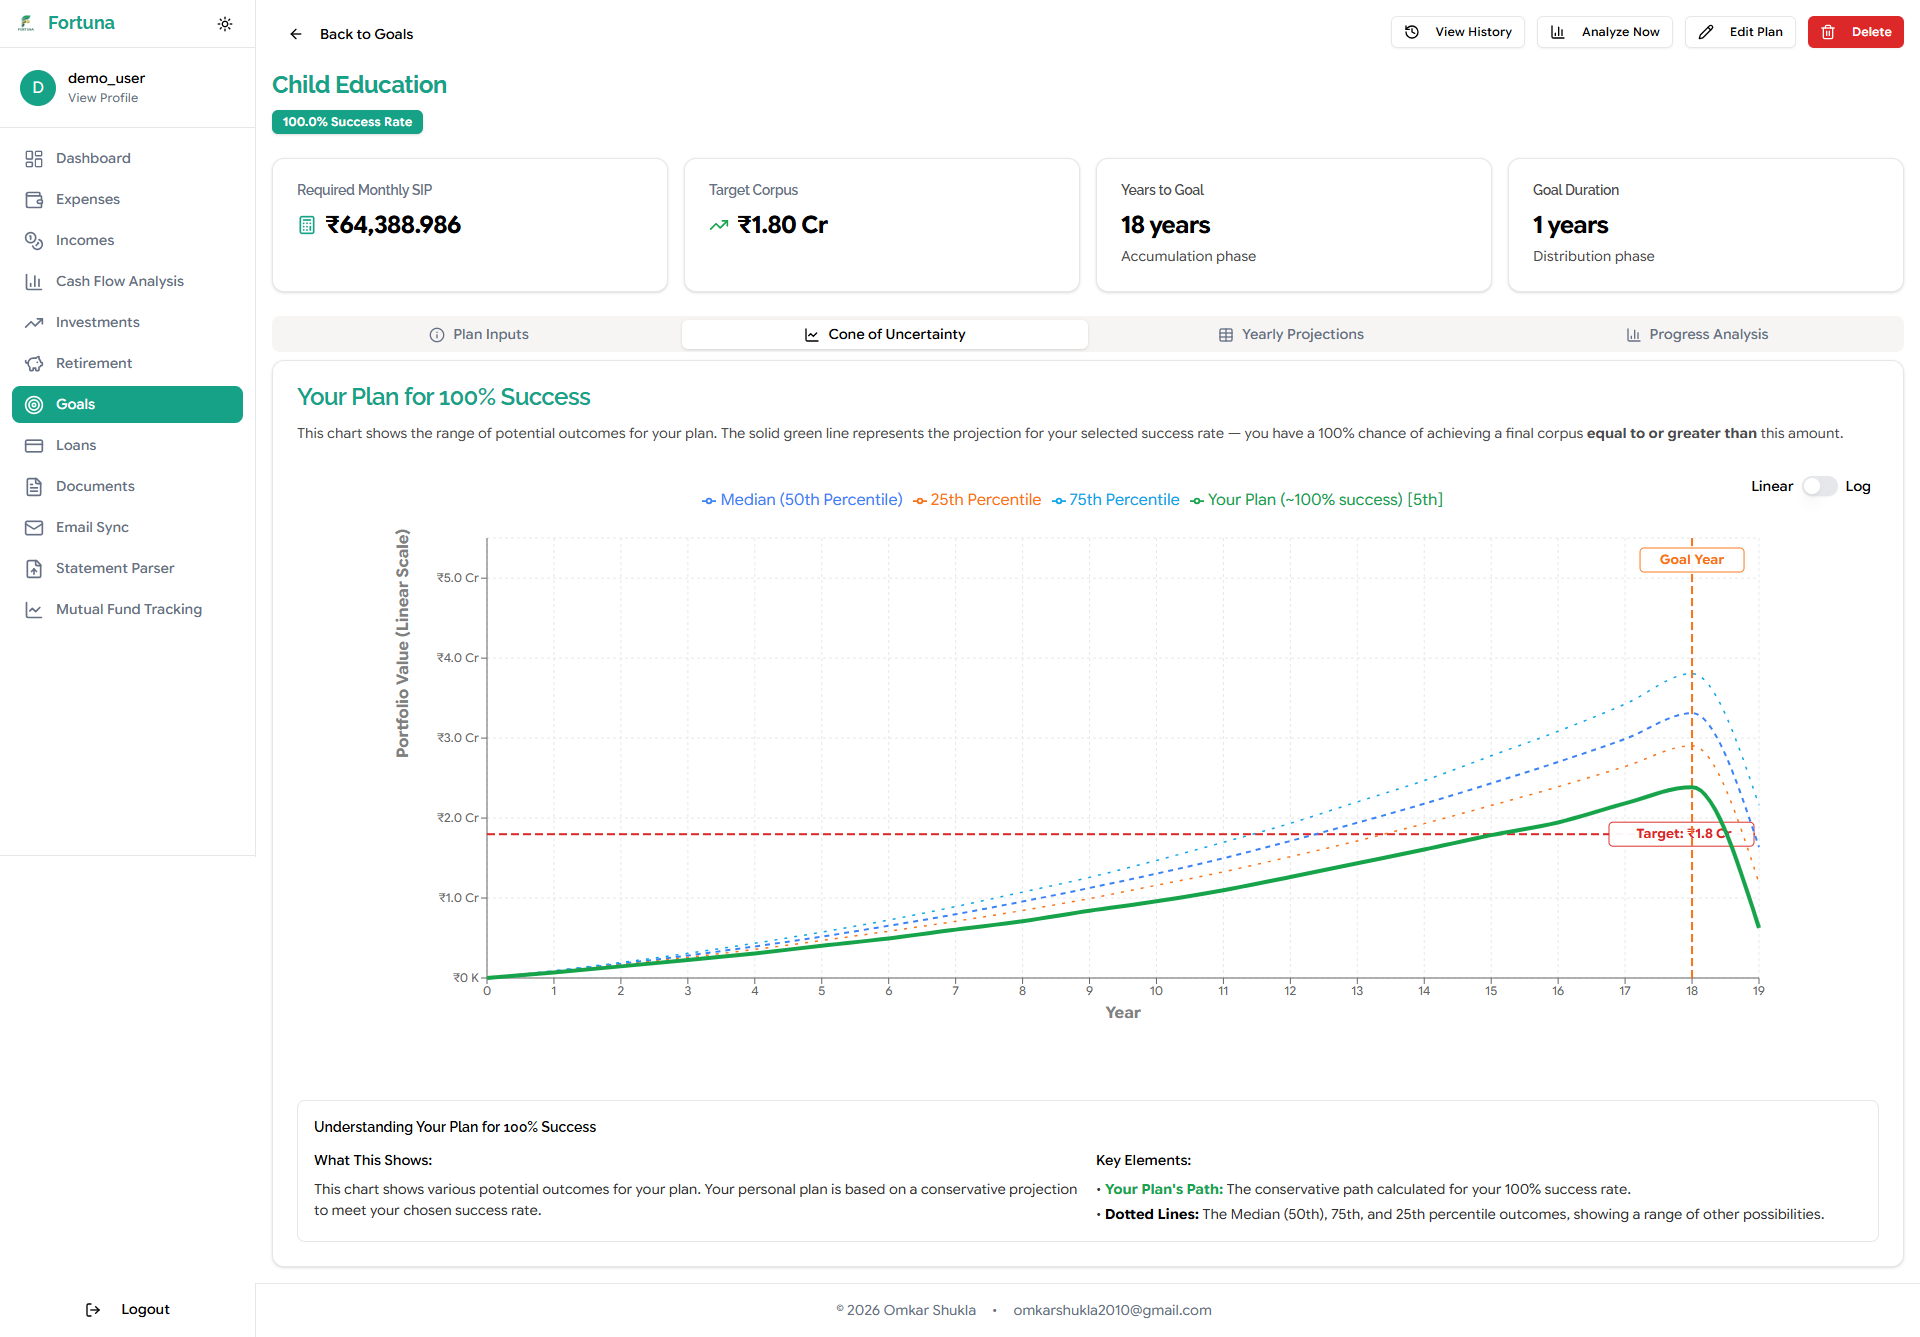Image resolution: width=1920 pixels, height=1337 pixels.
Task: Open the Plan Inputs tab
Action: [478, 334]
